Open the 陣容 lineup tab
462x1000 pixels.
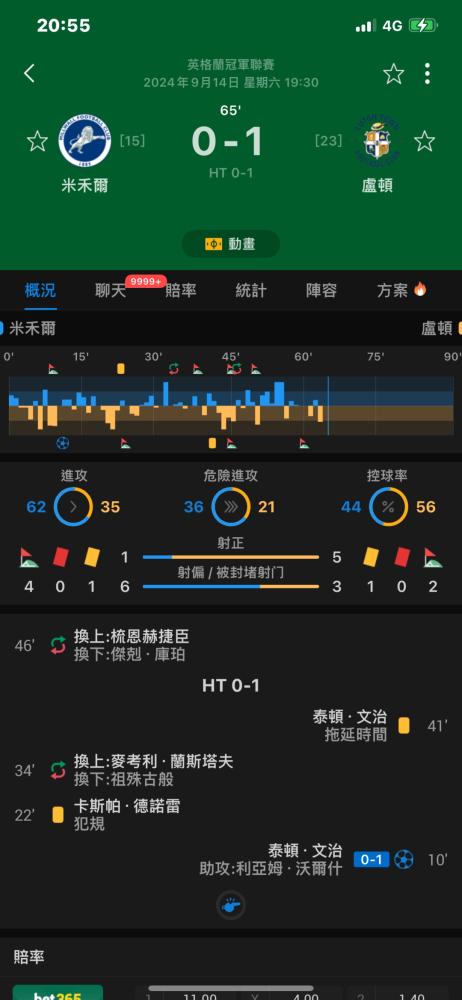point(321,291)
